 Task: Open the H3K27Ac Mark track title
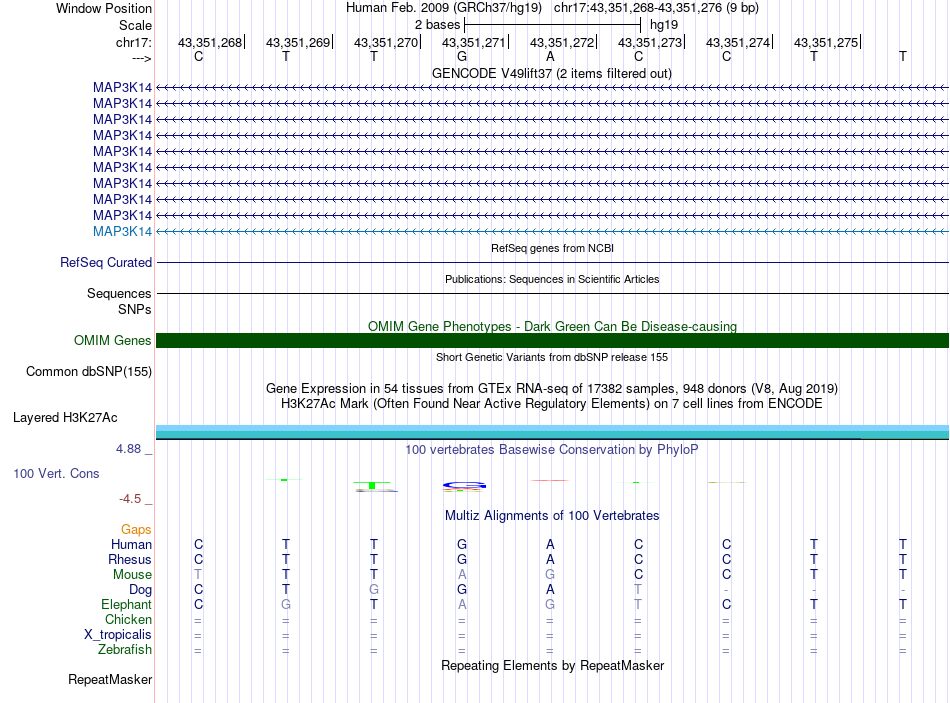click(552, 404)
